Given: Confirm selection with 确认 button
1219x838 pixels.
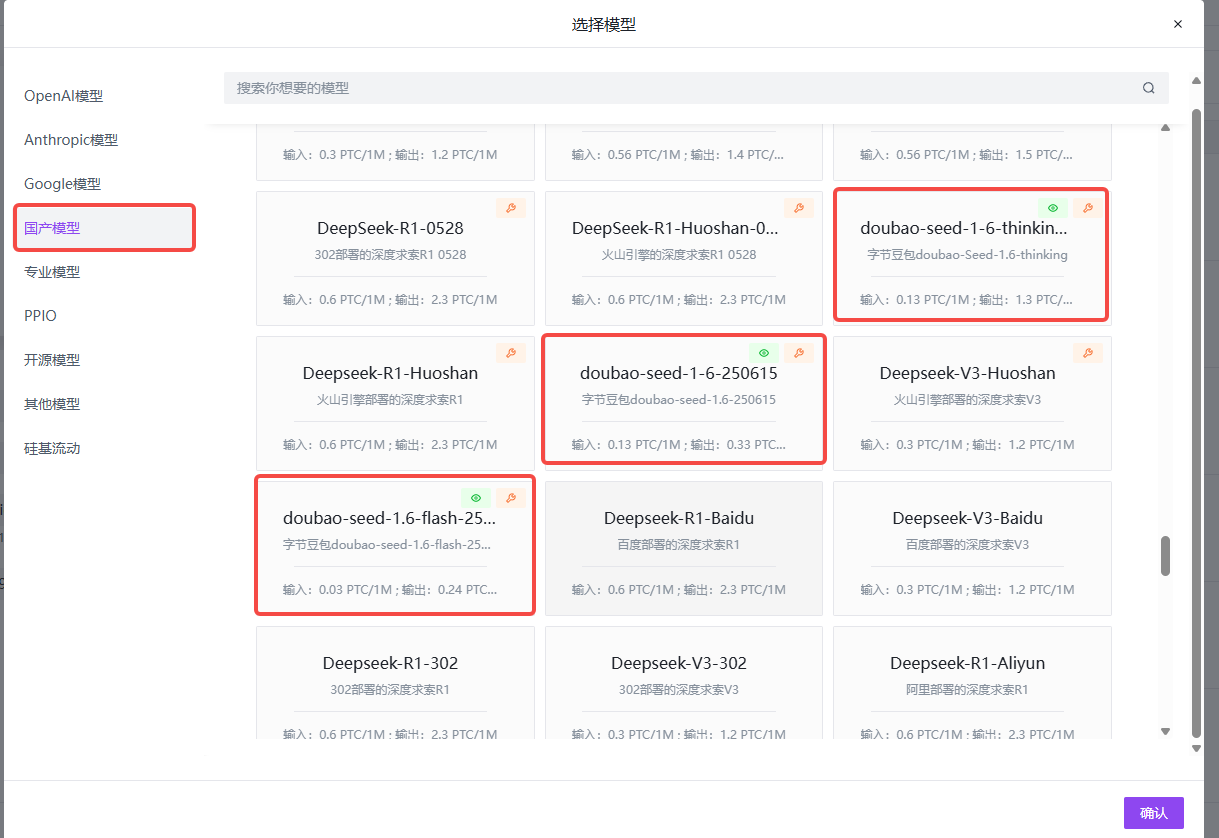Looking at the screenshot, I should point(1153,813).
